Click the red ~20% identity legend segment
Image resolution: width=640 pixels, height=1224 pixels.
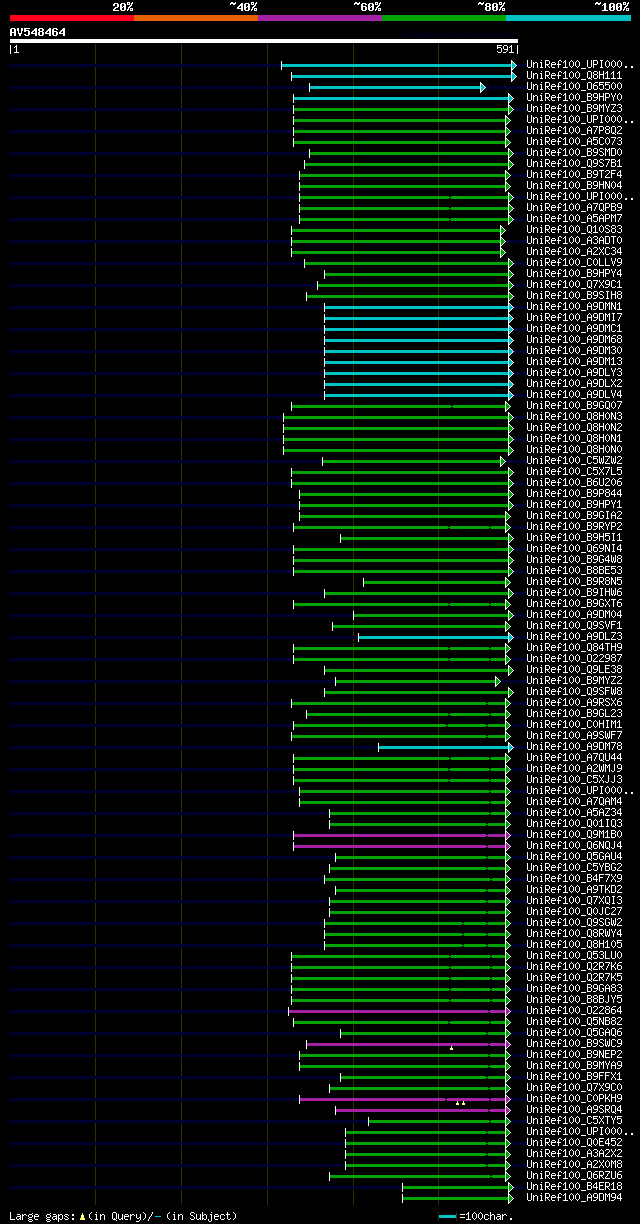tap(71, 18)
